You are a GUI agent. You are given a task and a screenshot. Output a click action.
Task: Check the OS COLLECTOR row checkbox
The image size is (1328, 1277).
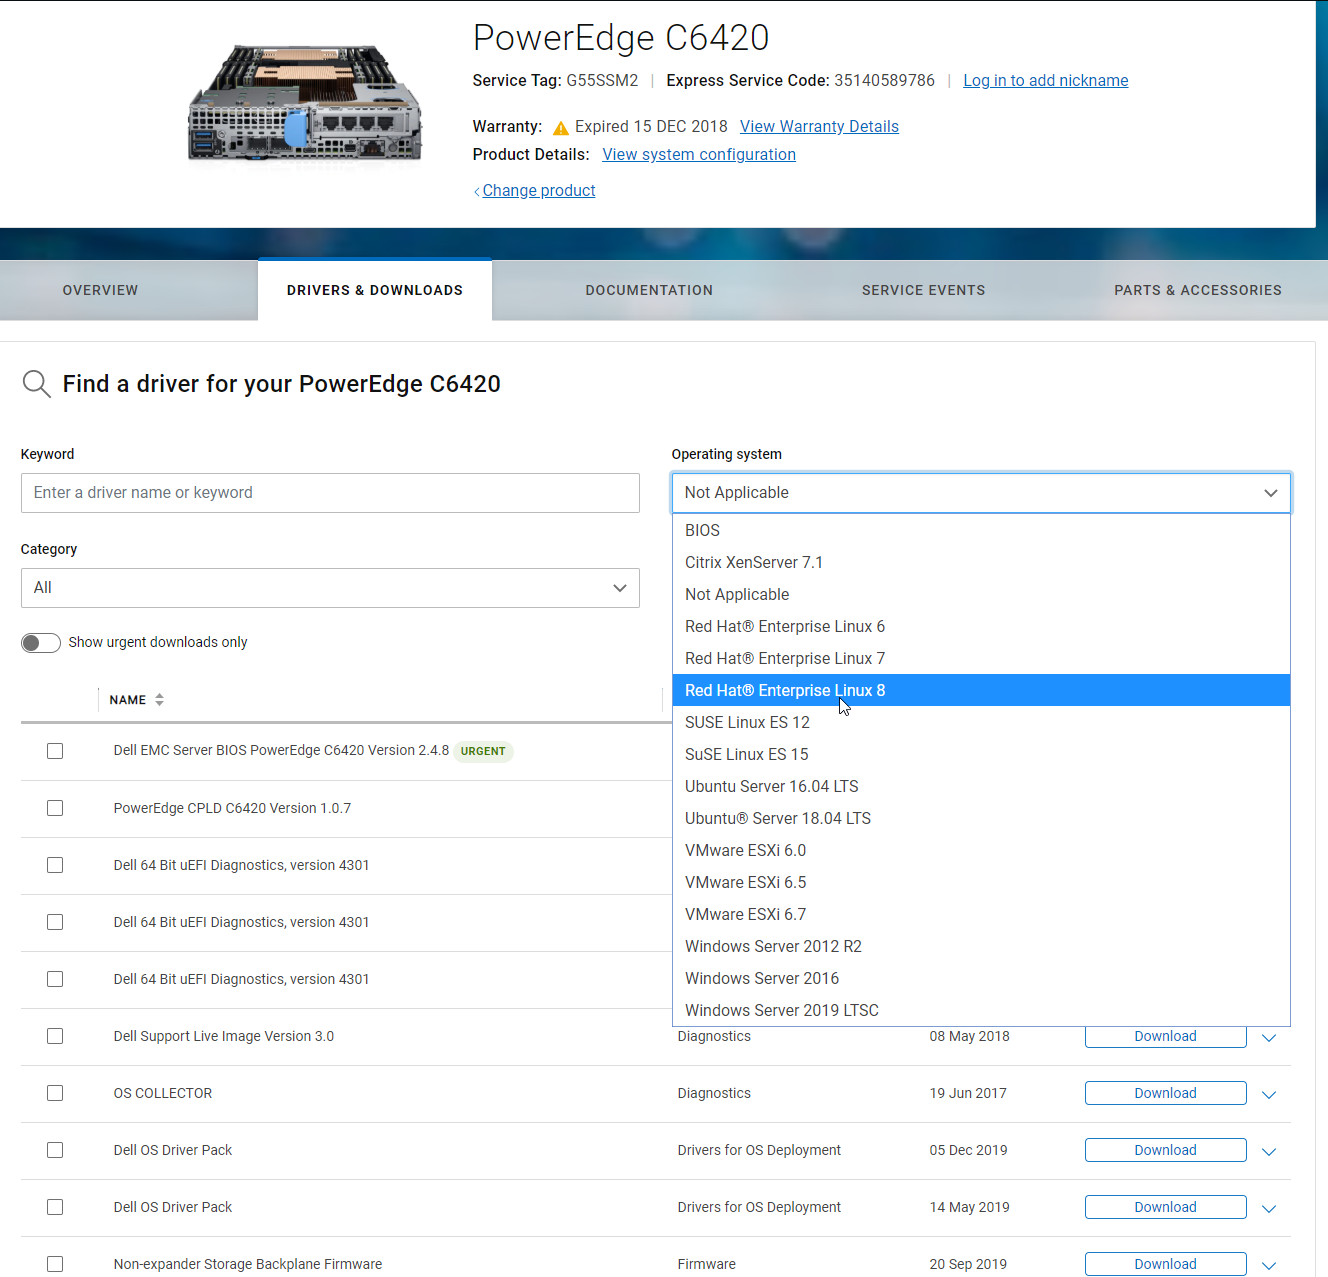click(x=55, y=1093)
